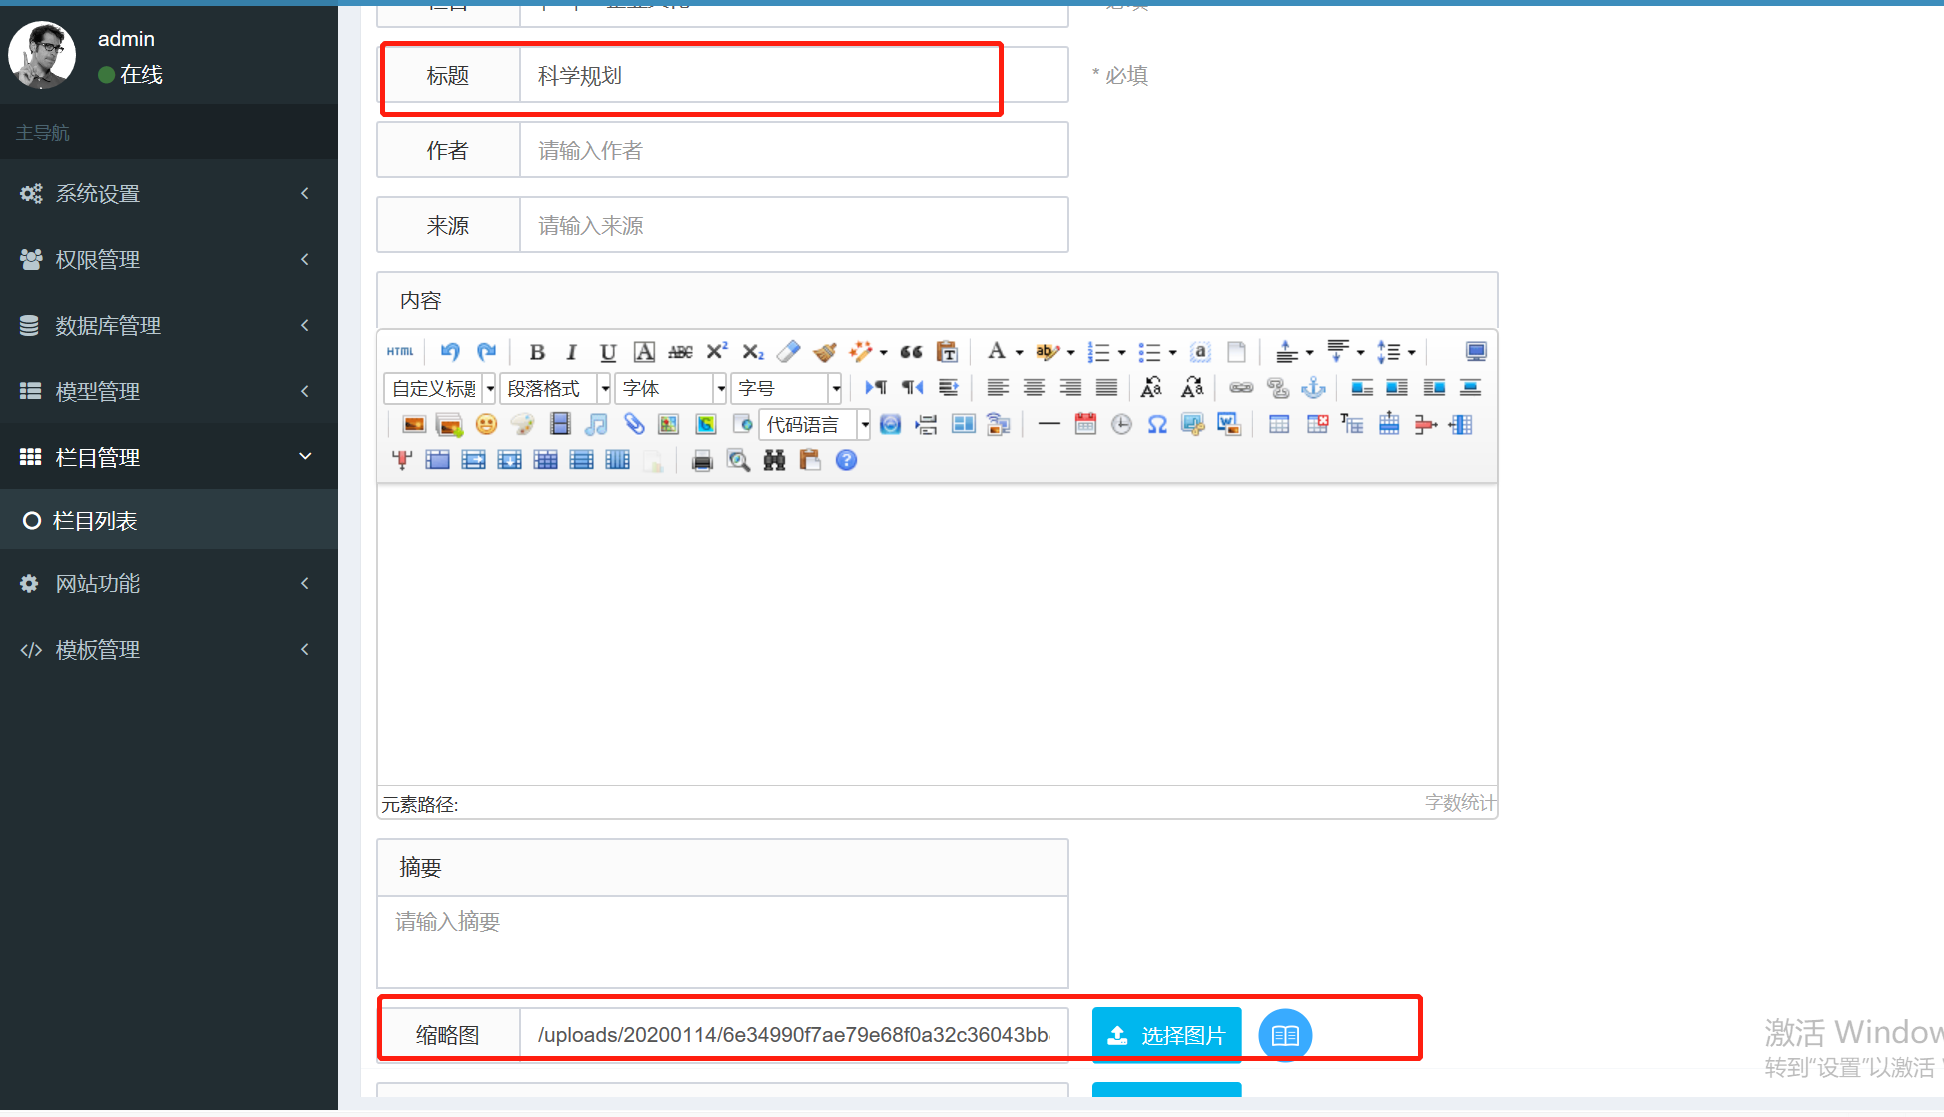Insert music with note icon

596,425
